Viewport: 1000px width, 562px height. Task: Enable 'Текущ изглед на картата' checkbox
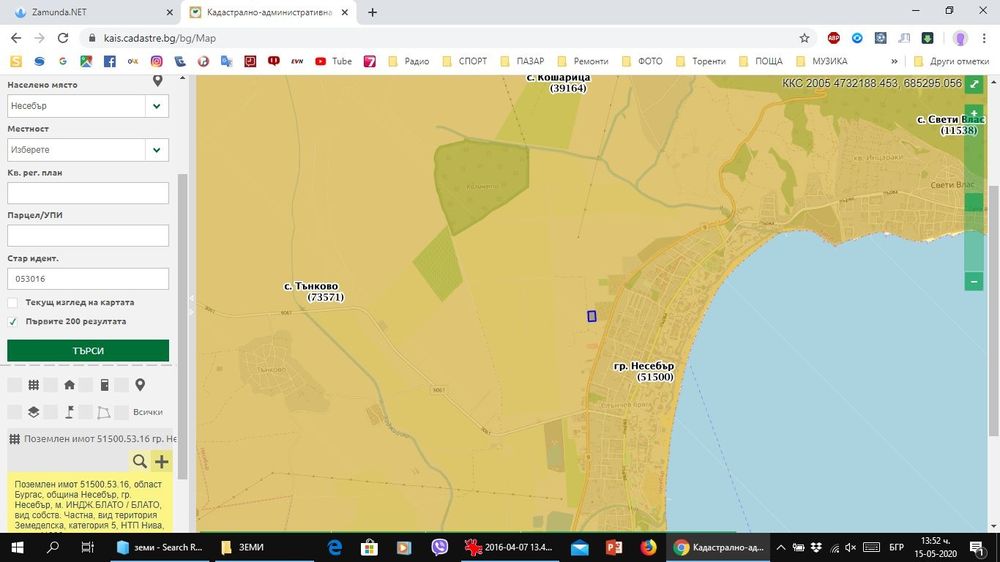pyautogui.click(x=13, y=302)
